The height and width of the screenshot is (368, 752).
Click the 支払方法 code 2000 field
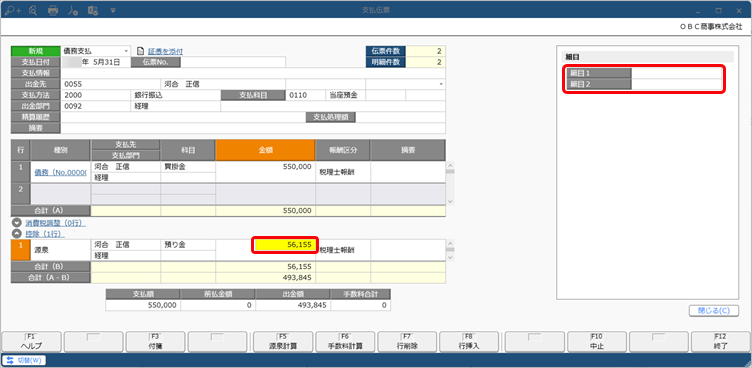click(95, 95)
